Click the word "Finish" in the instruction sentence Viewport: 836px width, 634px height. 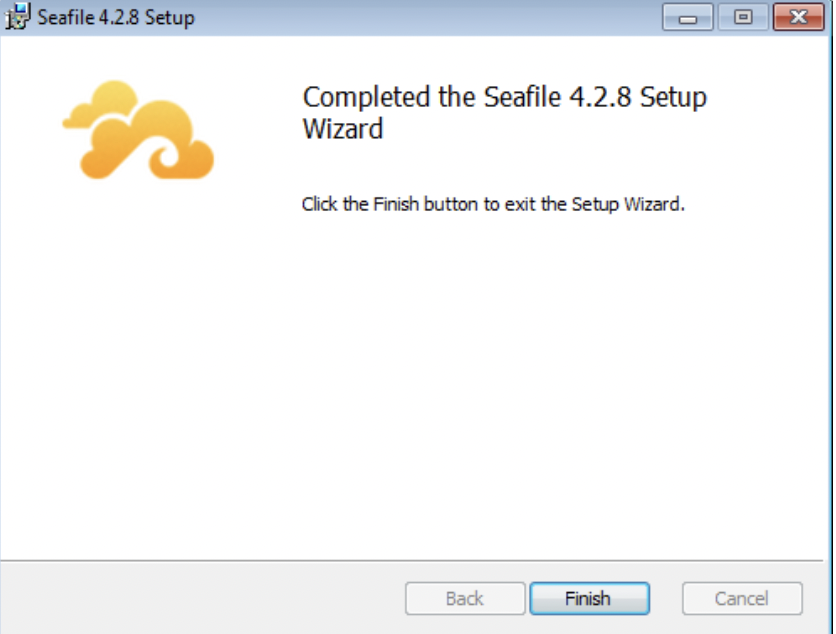(397, 204)
